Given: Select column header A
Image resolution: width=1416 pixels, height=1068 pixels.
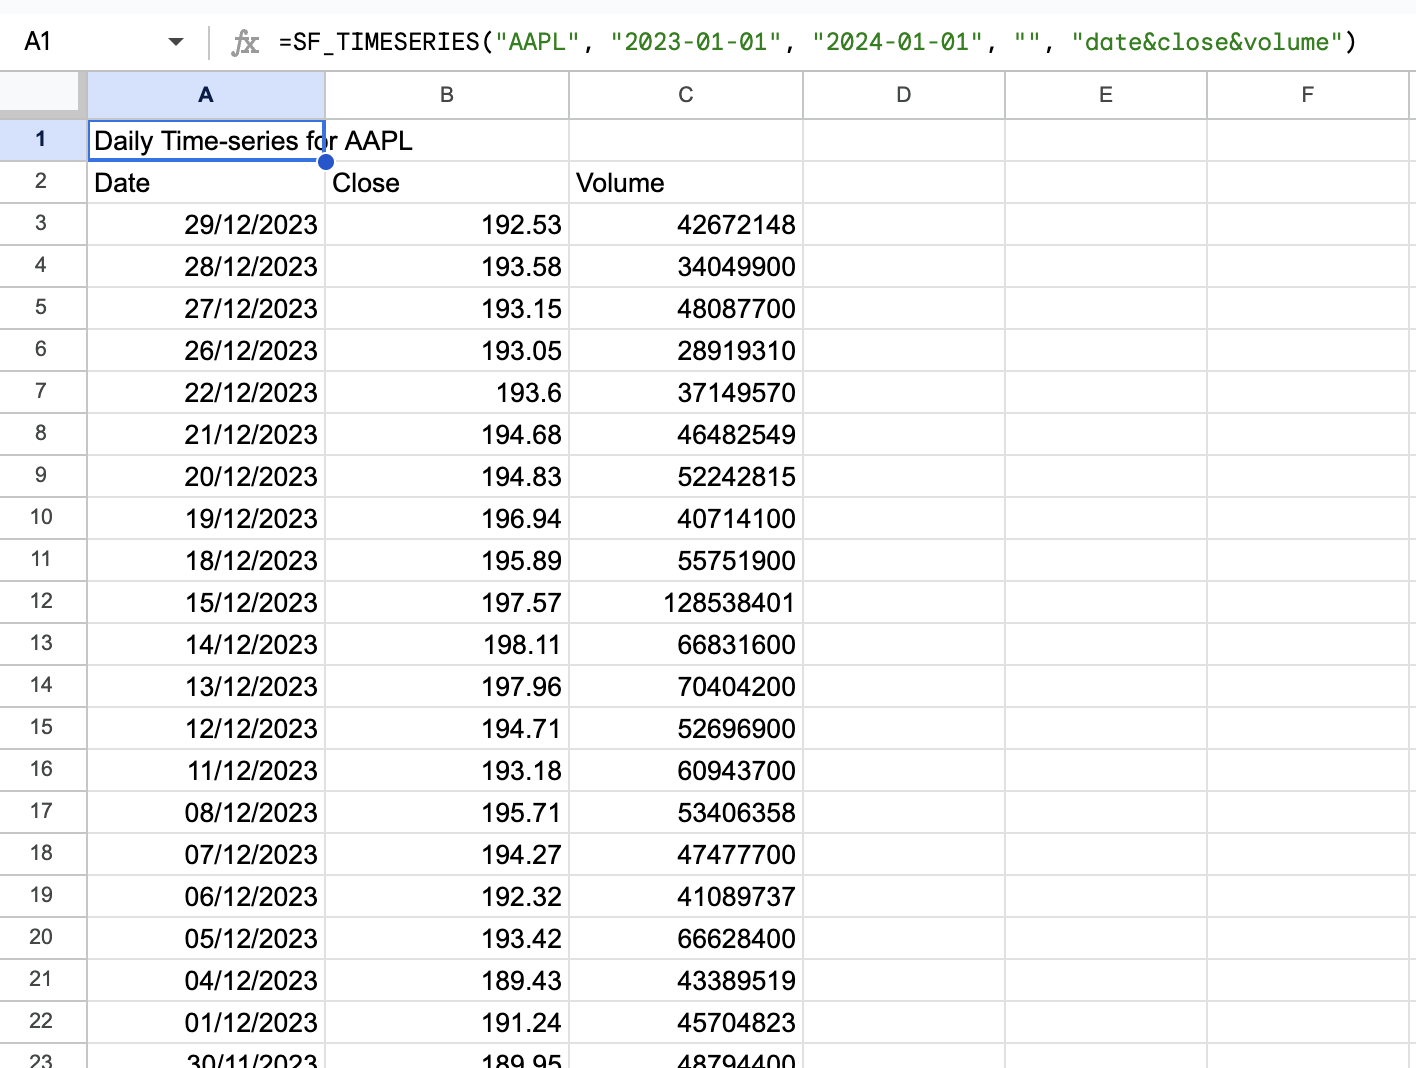Looking at the screenshot, I should (205, 94).
